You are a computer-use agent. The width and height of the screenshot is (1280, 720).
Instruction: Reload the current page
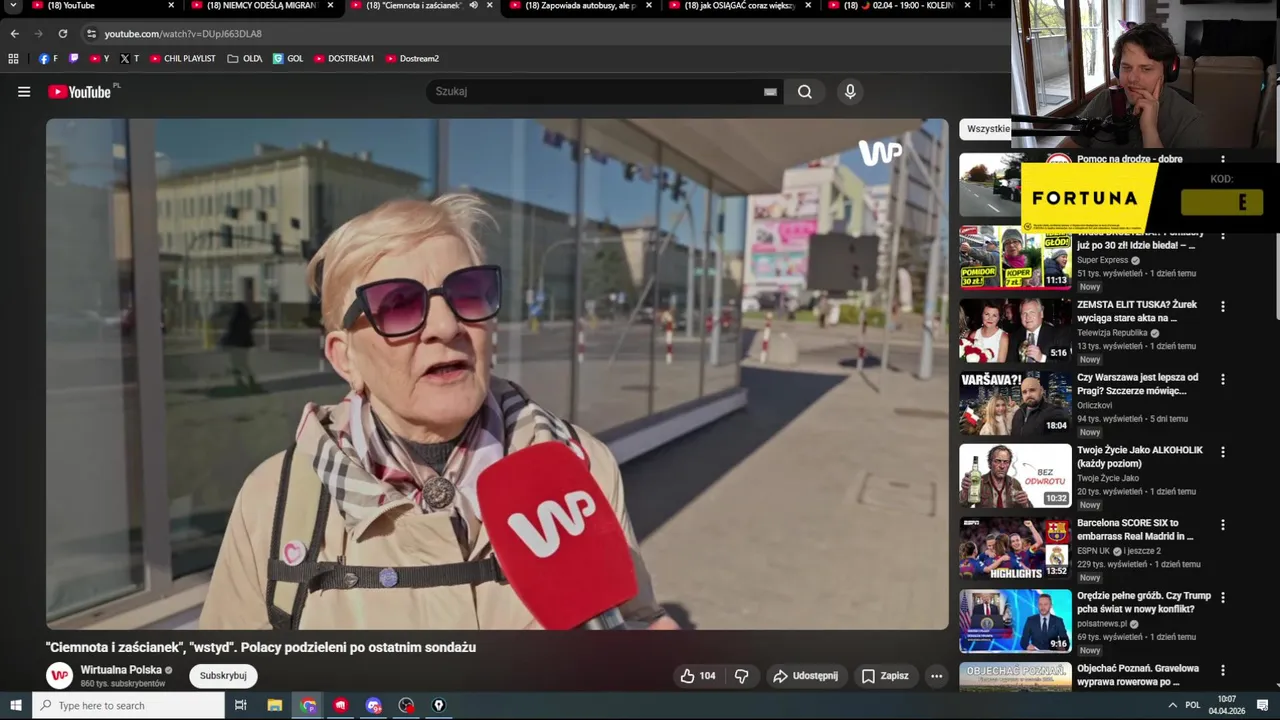62,34
